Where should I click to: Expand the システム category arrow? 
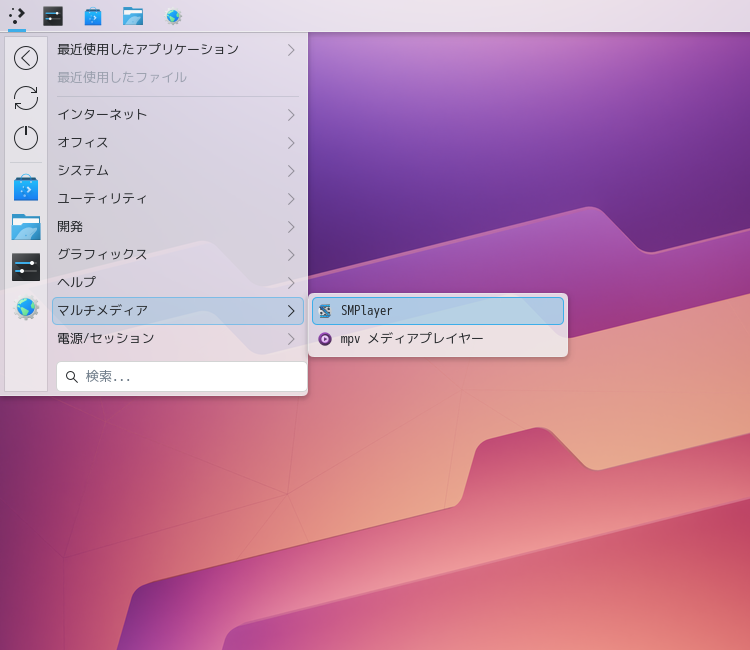tap(291, 171)
